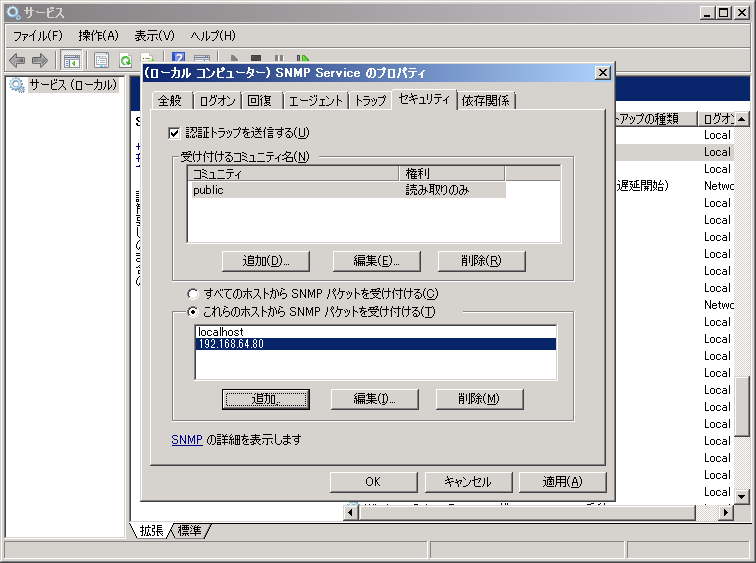Open the ファイル(F) menu
Viewport: 756px width, 563px height.
[38, 36]
